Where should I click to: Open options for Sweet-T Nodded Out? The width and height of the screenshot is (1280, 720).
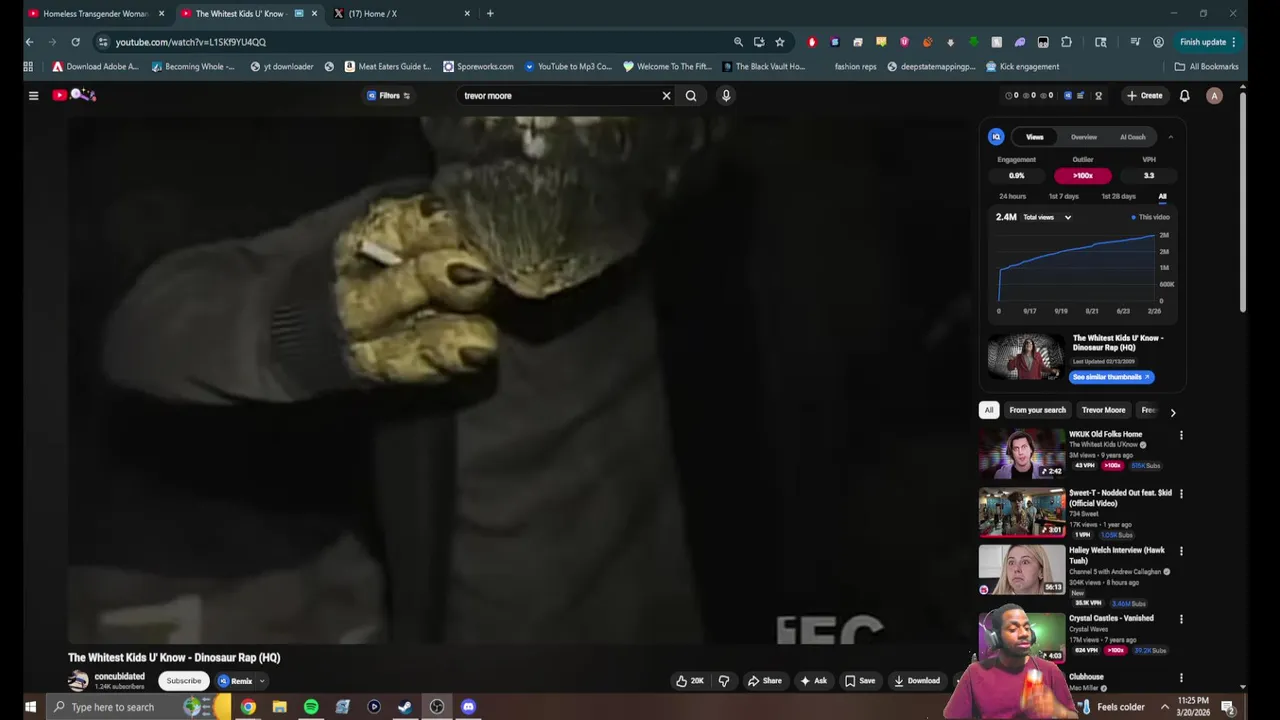click(x=1181, y=494)
